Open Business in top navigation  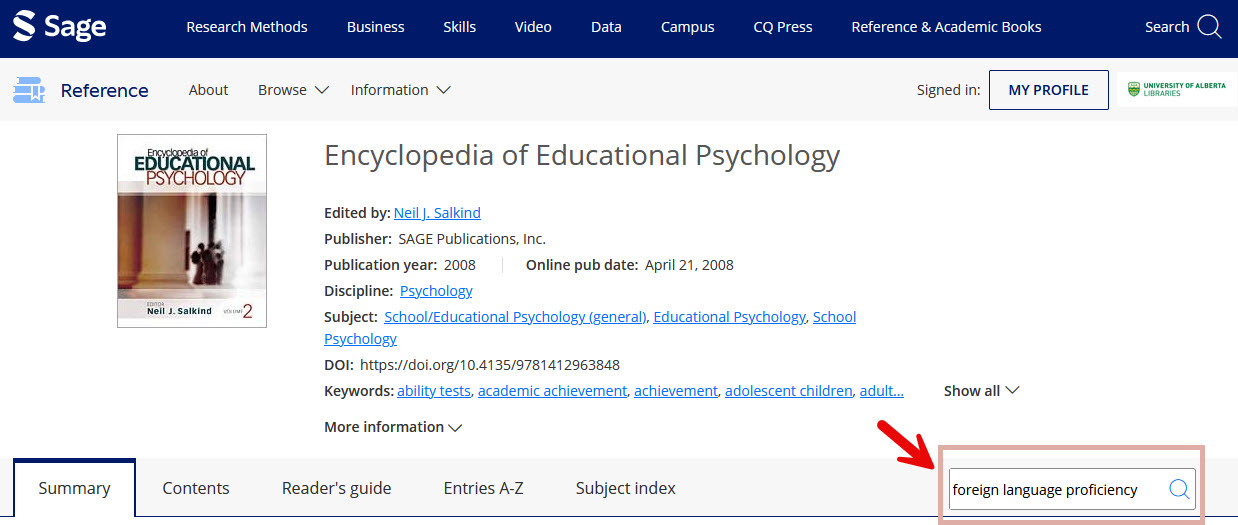pyautogui.click(x=375, y=27)
